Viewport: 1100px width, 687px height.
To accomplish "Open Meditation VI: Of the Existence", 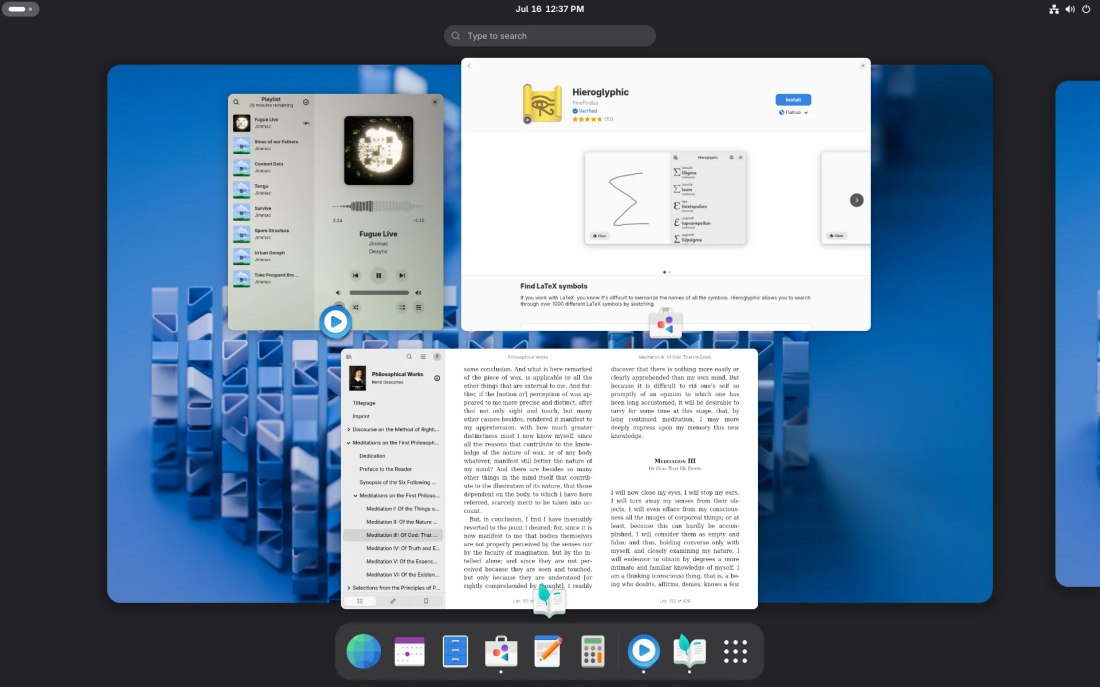I will (x=393, y=575).
